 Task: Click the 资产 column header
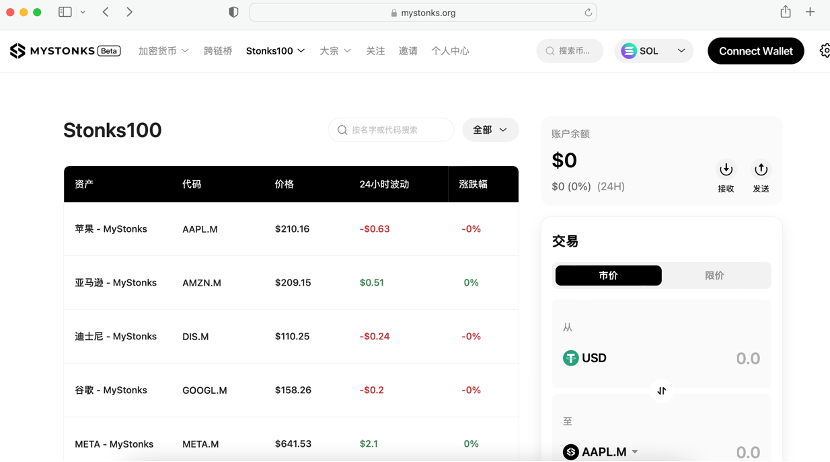84,184
